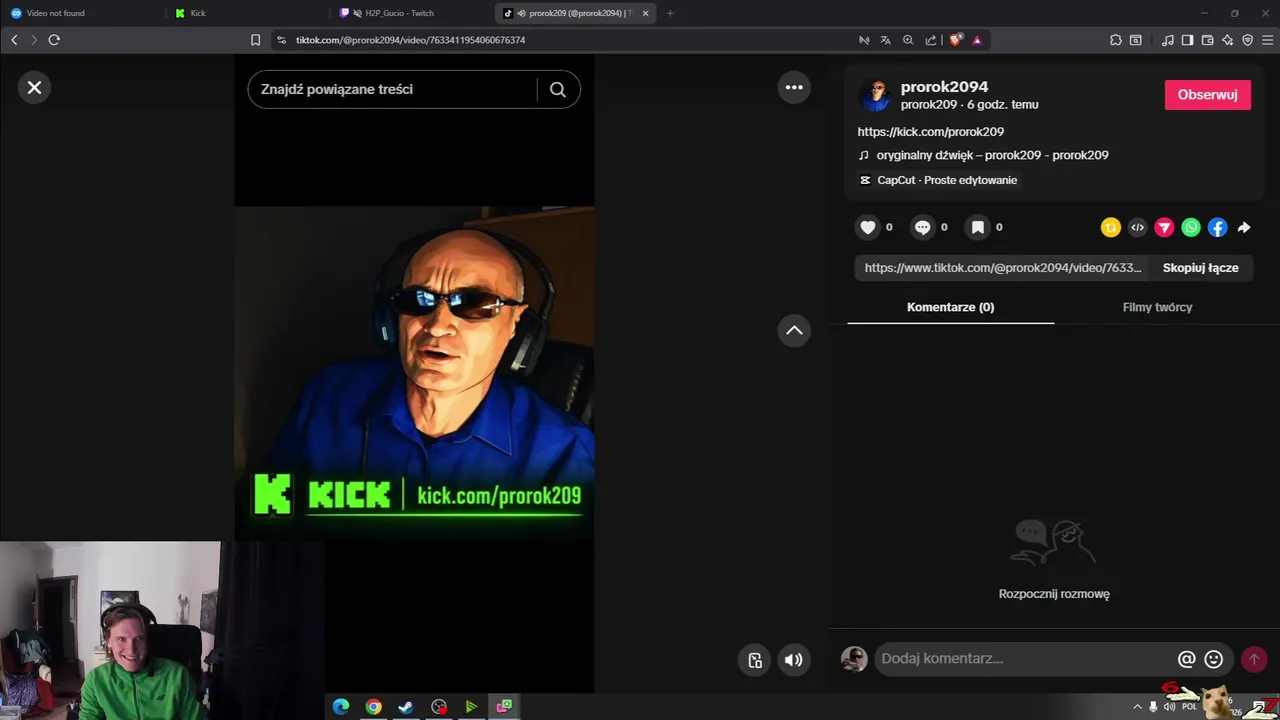Open CapCut Proste edytowanie link

(x=947, y=180)
